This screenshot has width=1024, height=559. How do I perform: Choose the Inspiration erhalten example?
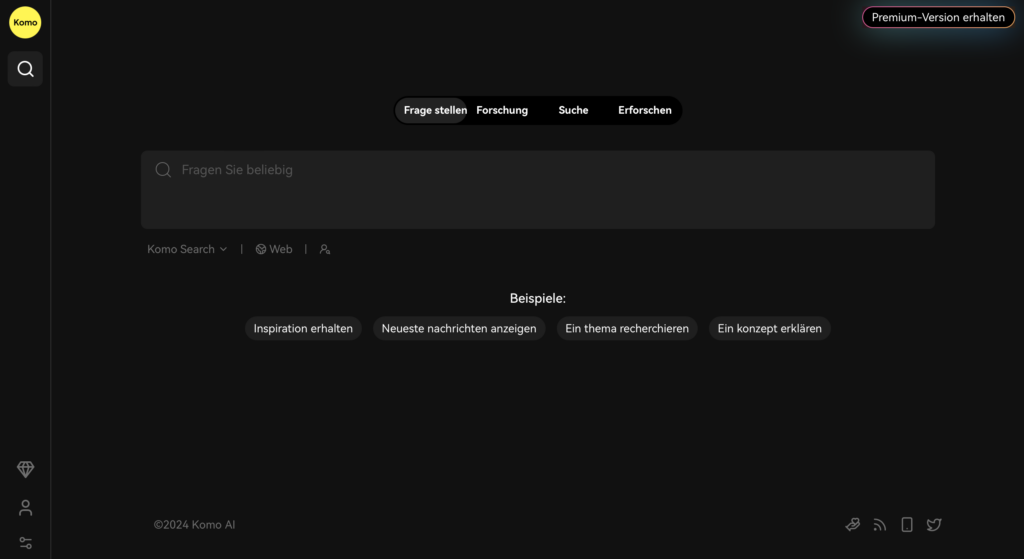(x=303, y=328)
